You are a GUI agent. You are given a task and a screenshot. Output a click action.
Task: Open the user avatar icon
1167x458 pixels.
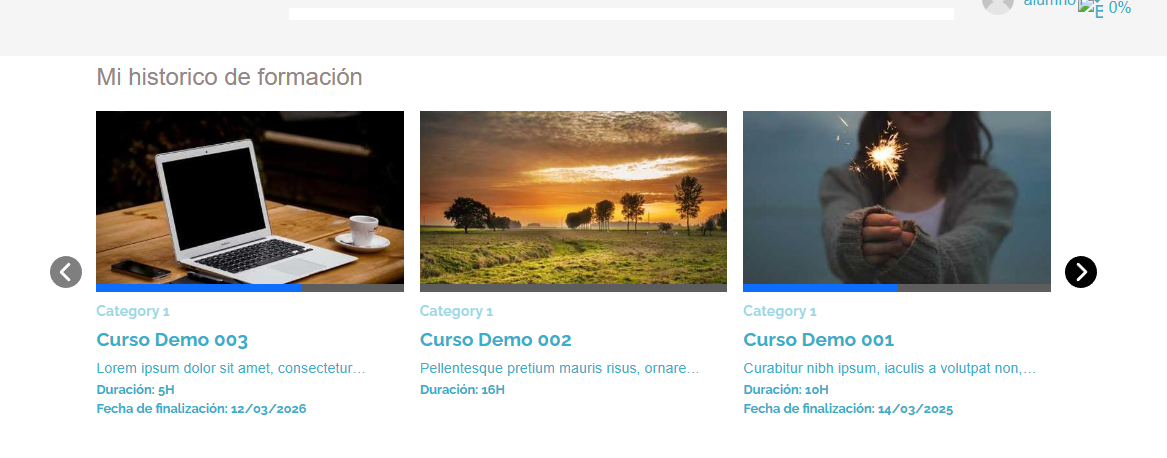click(998, 4)
